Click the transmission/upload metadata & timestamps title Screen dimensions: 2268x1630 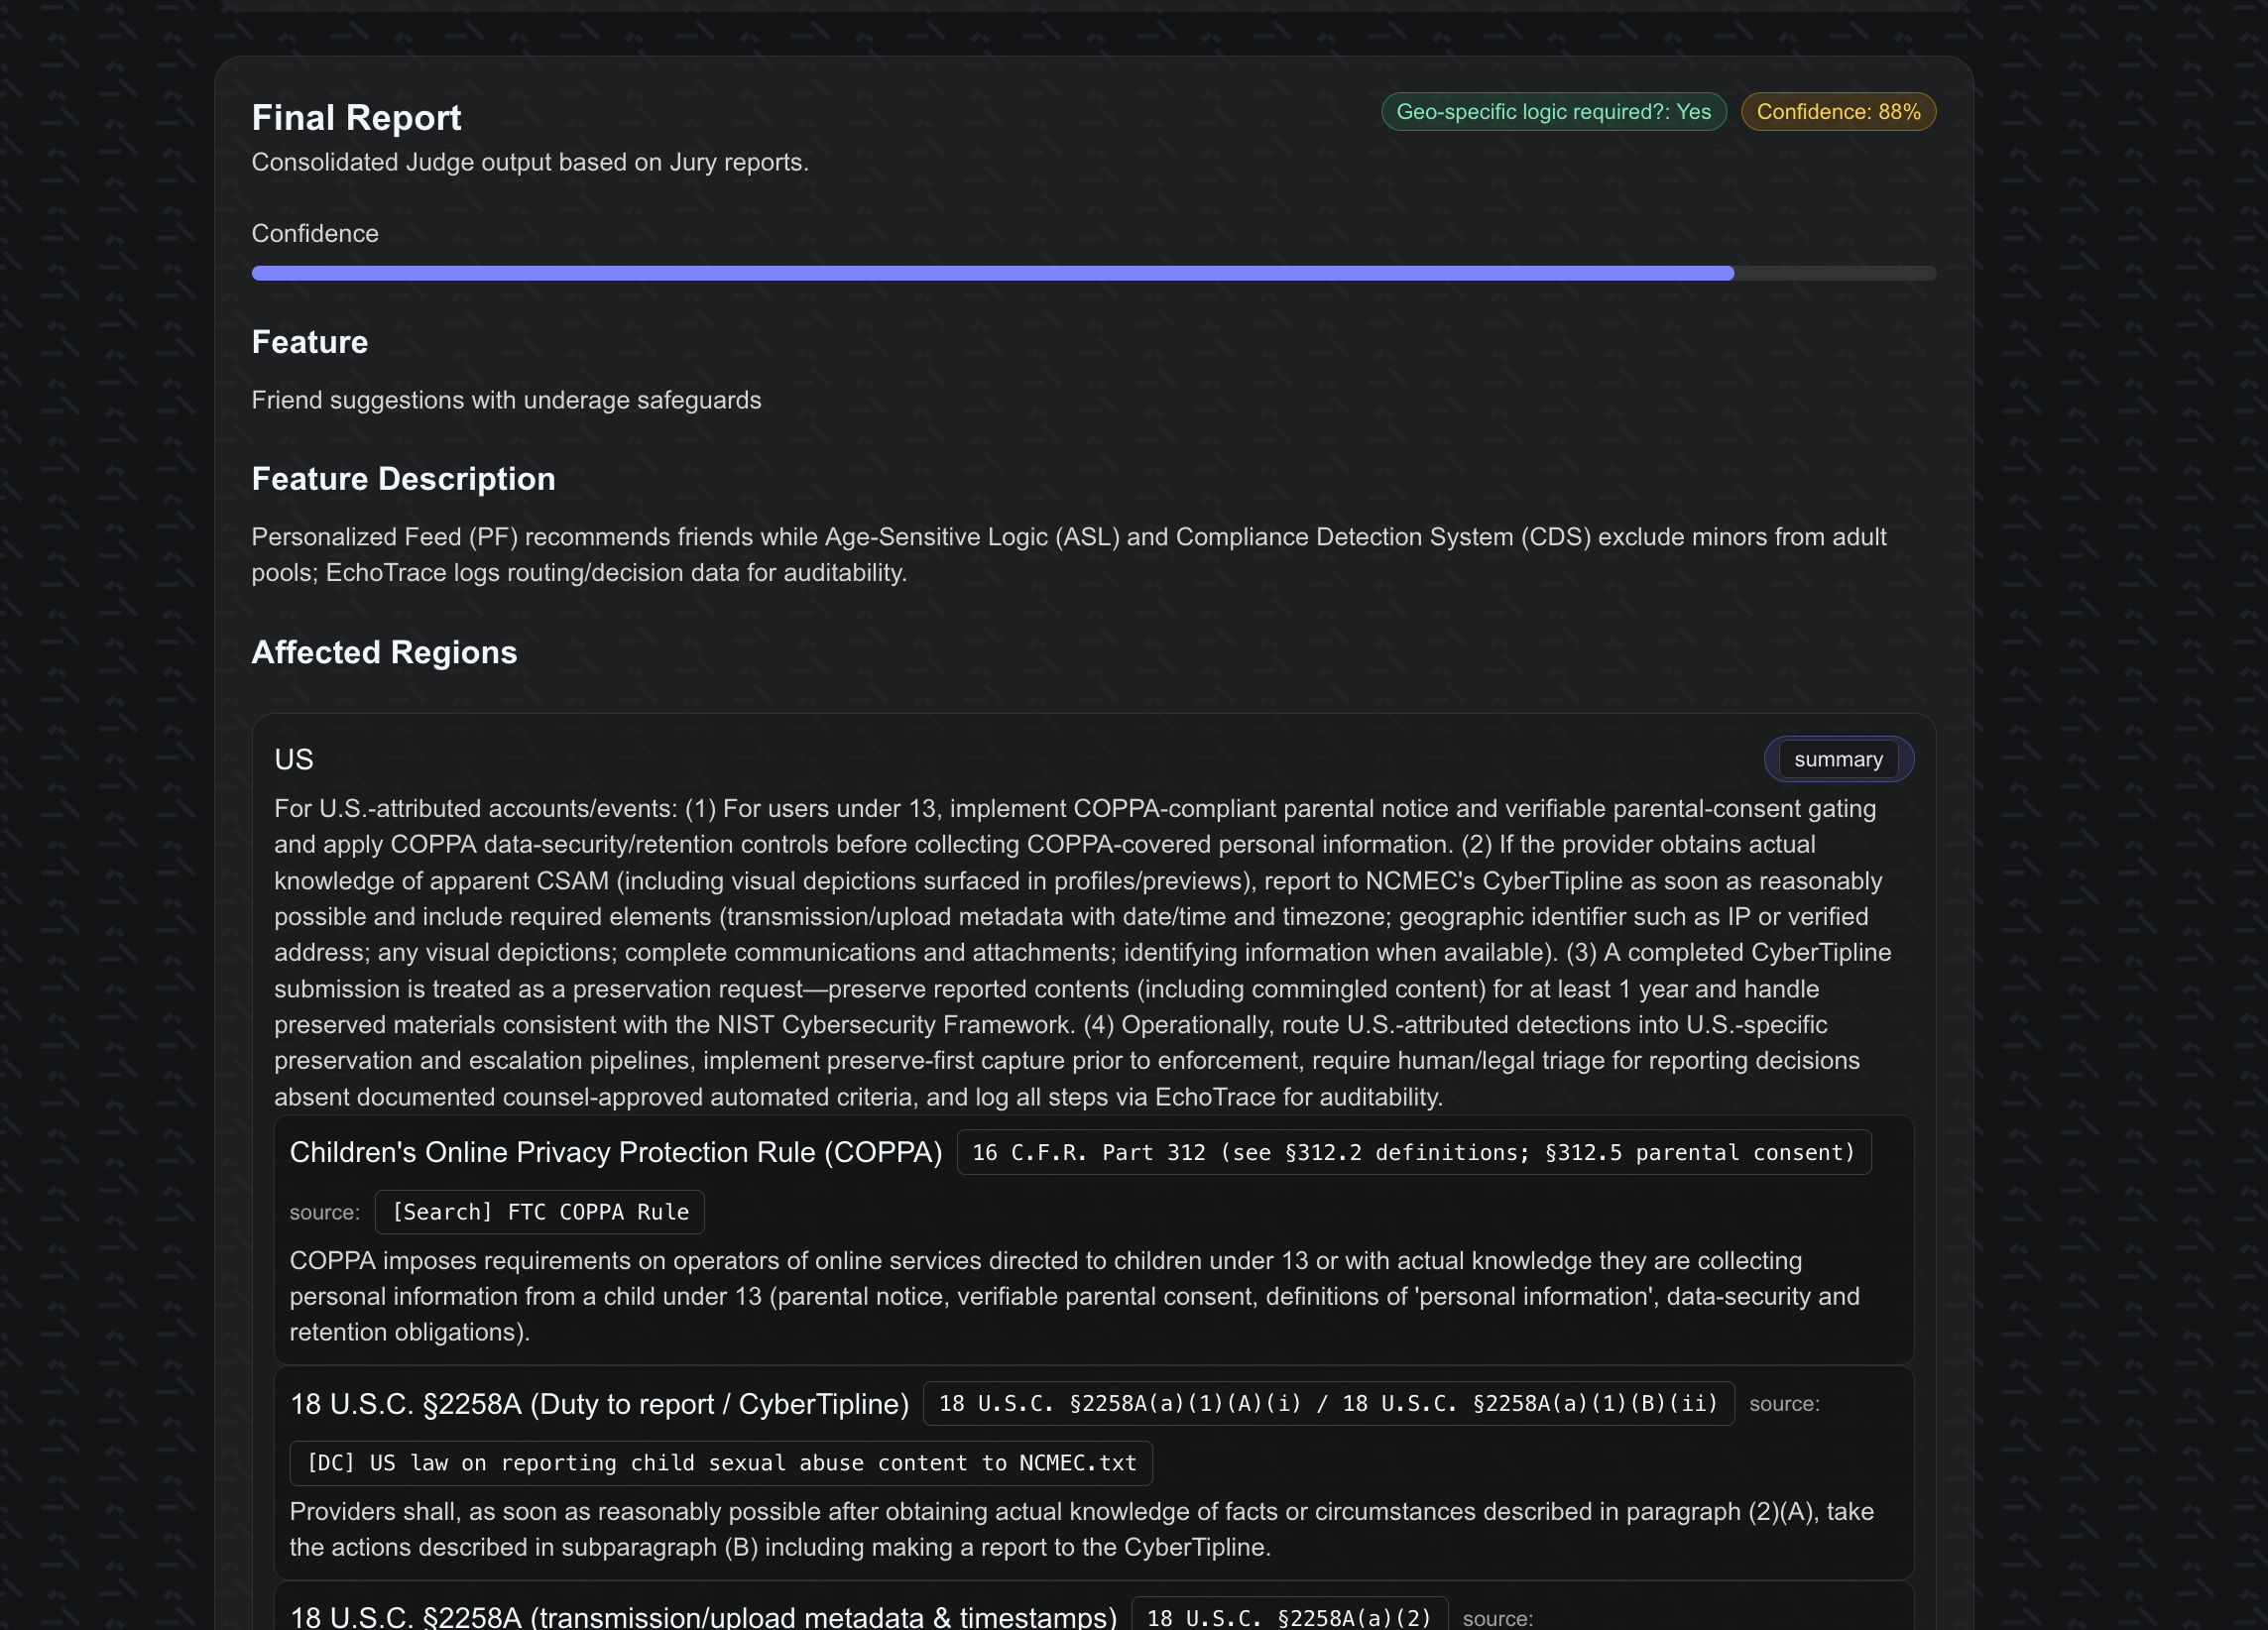click(702, 1616)
